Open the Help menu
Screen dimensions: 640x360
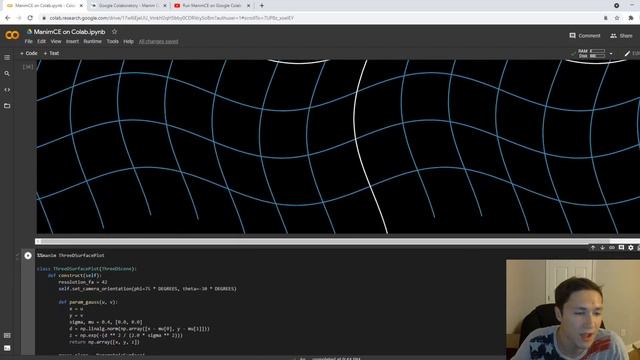[129, 41]
